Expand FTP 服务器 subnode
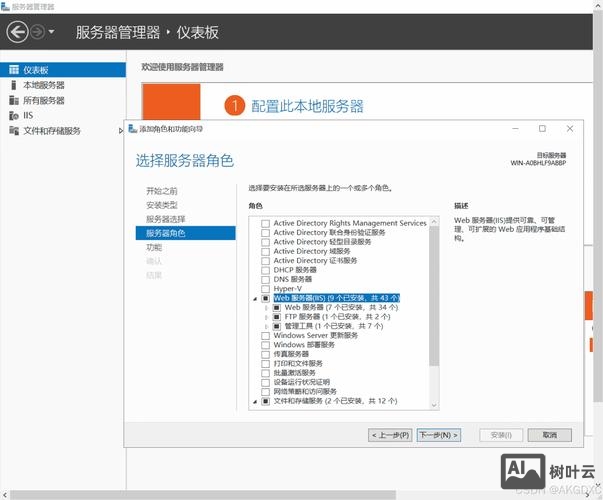The height and width of the screenshot is (500, 603). tap(266, 317)
